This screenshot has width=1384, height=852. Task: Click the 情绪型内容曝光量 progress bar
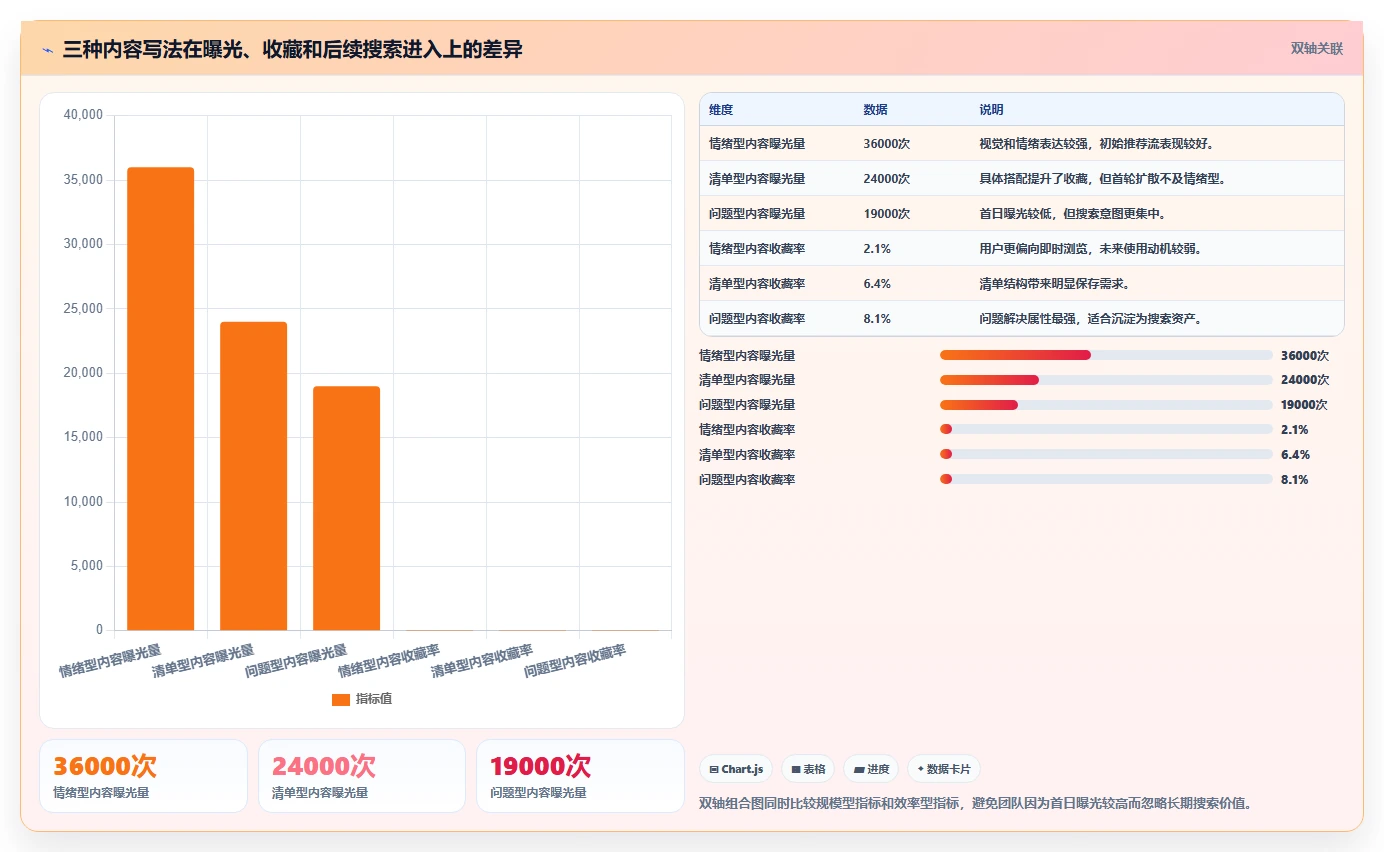click(x=1106, y=355)
